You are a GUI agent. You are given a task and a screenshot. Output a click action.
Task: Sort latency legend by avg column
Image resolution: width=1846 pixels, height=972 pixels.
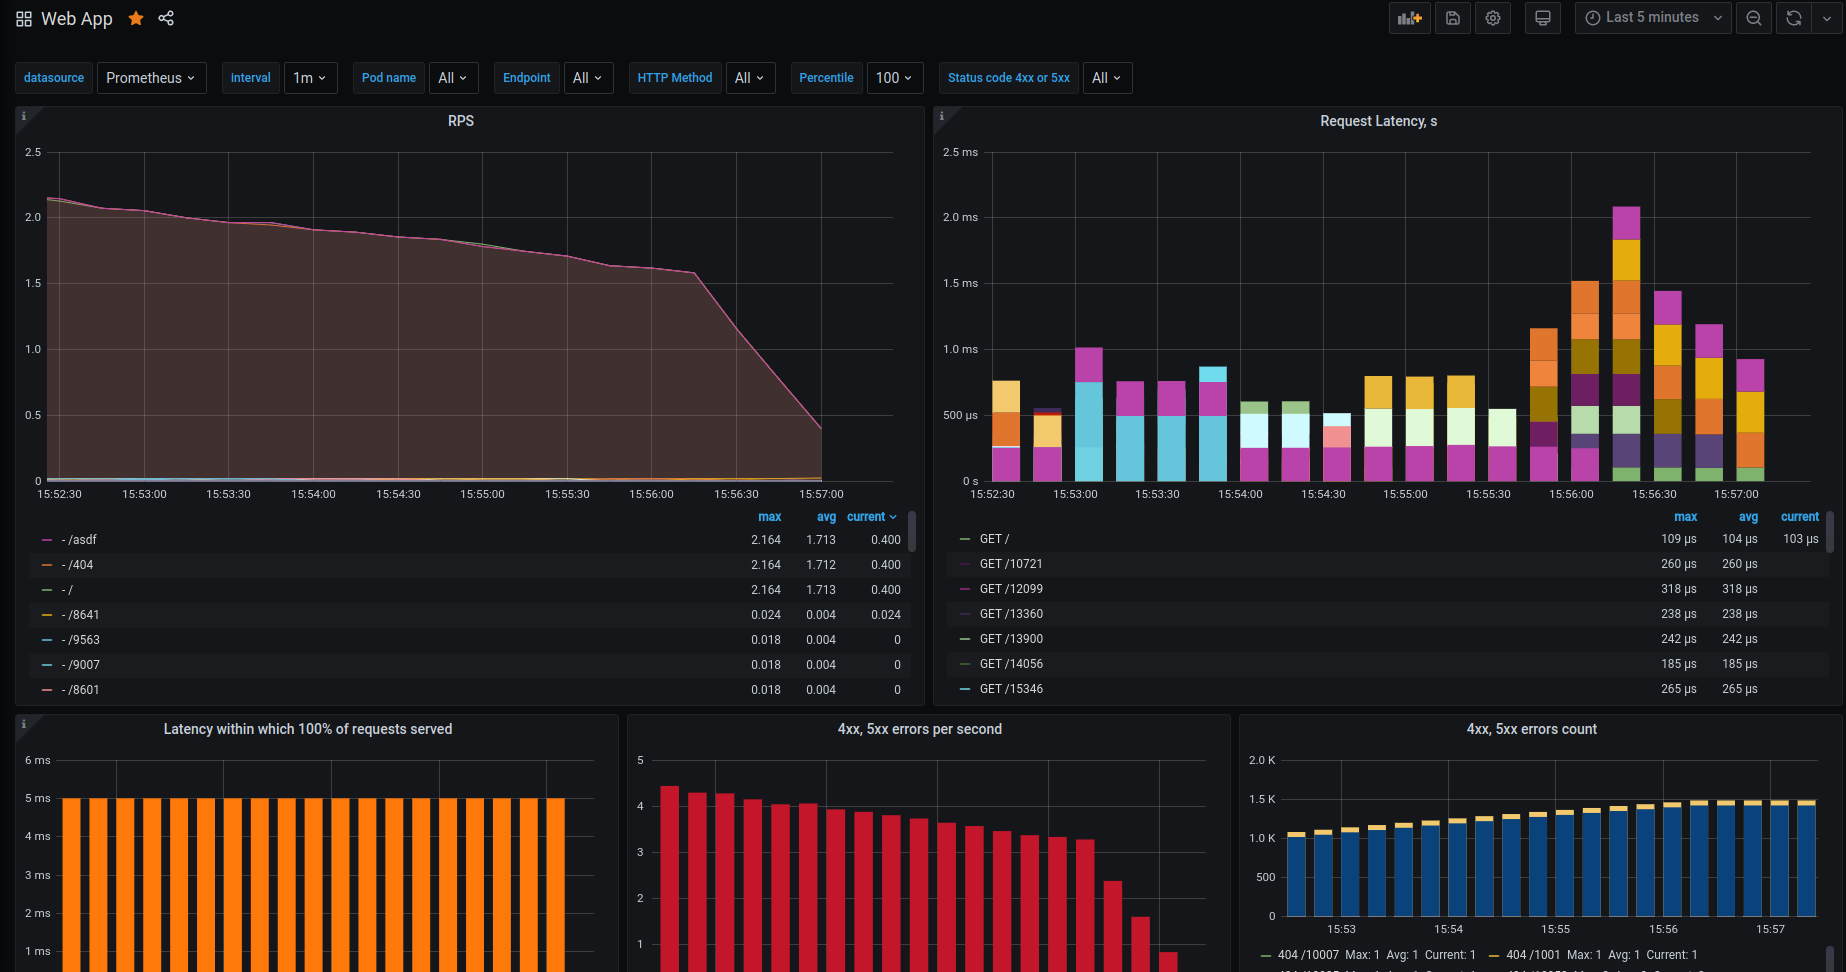click(1748, 517)
